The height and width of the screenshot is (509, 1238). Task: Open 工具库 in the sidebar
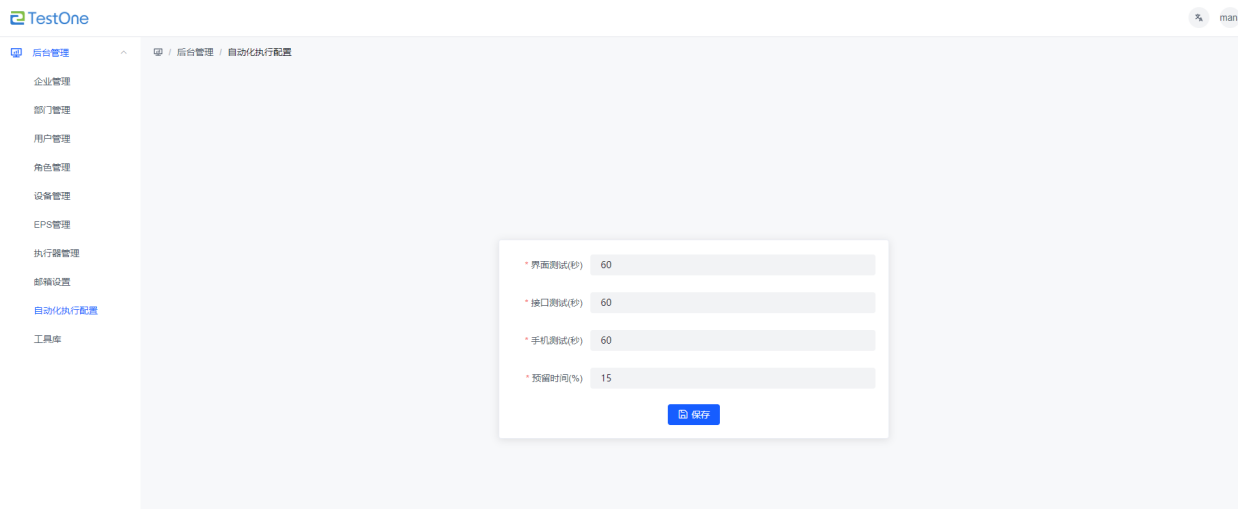[x=47, y=339]
